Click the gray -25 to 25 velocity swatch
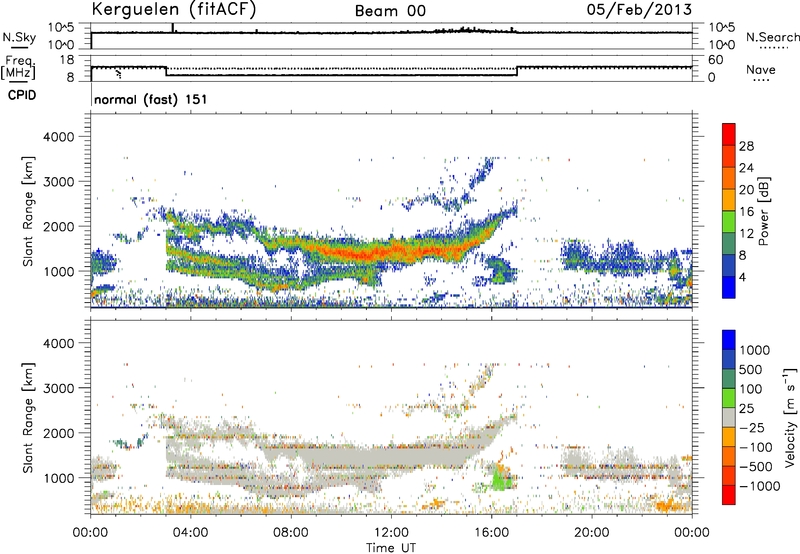This screenshot has width=800, height=554. point(729,417)
